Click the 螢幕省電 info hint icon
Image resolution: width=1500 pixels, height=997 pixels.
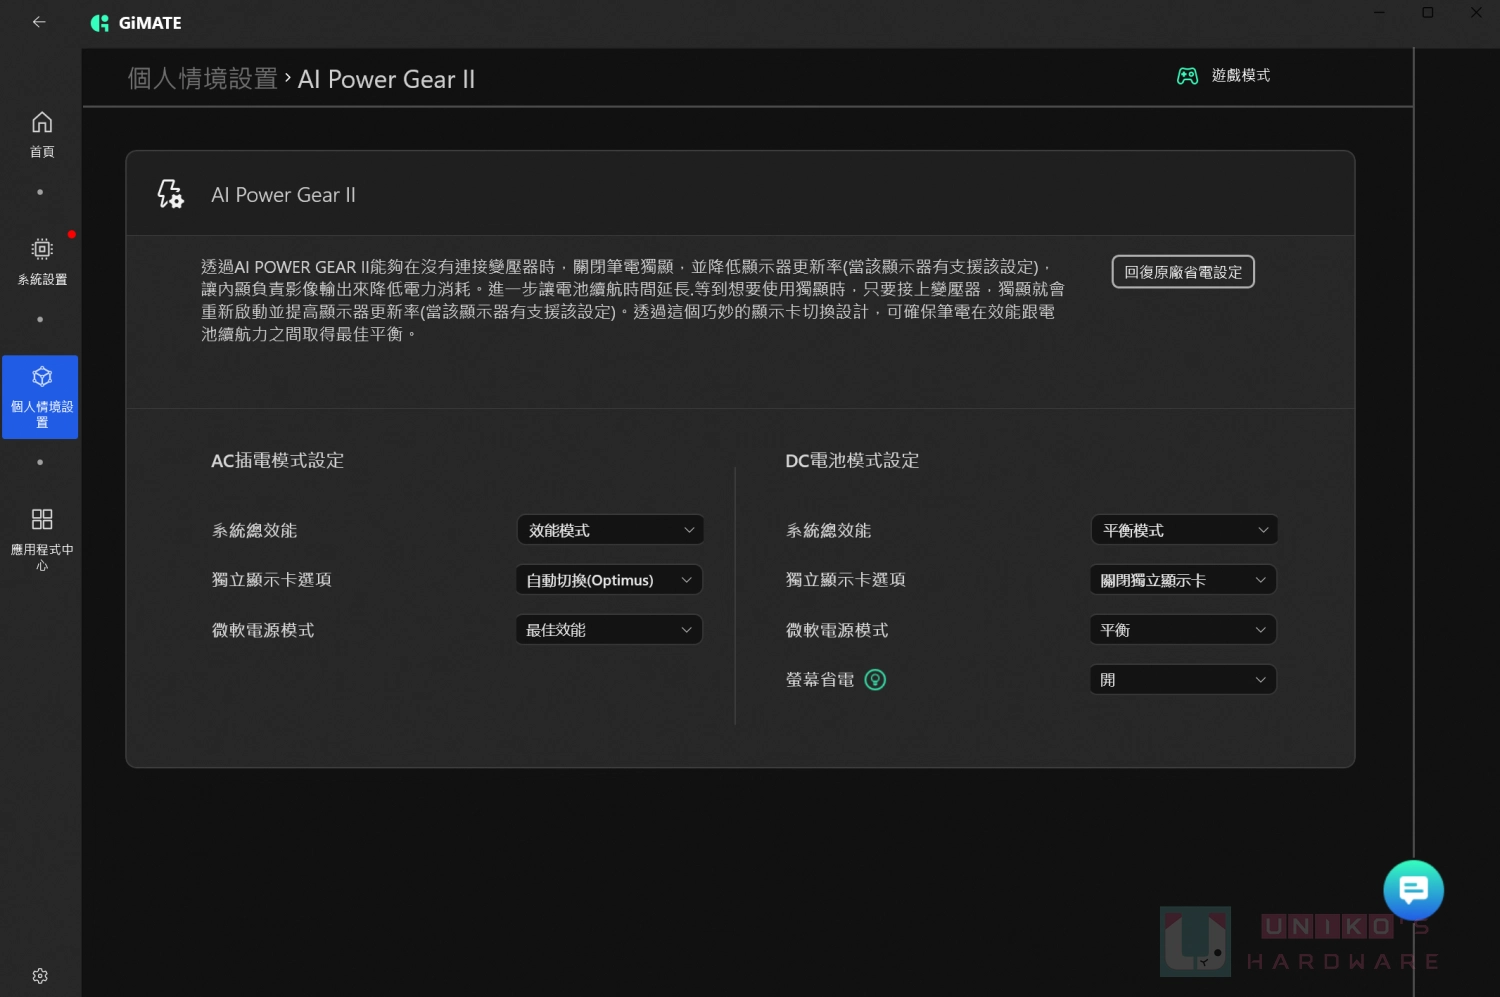[x=875, y=680]
